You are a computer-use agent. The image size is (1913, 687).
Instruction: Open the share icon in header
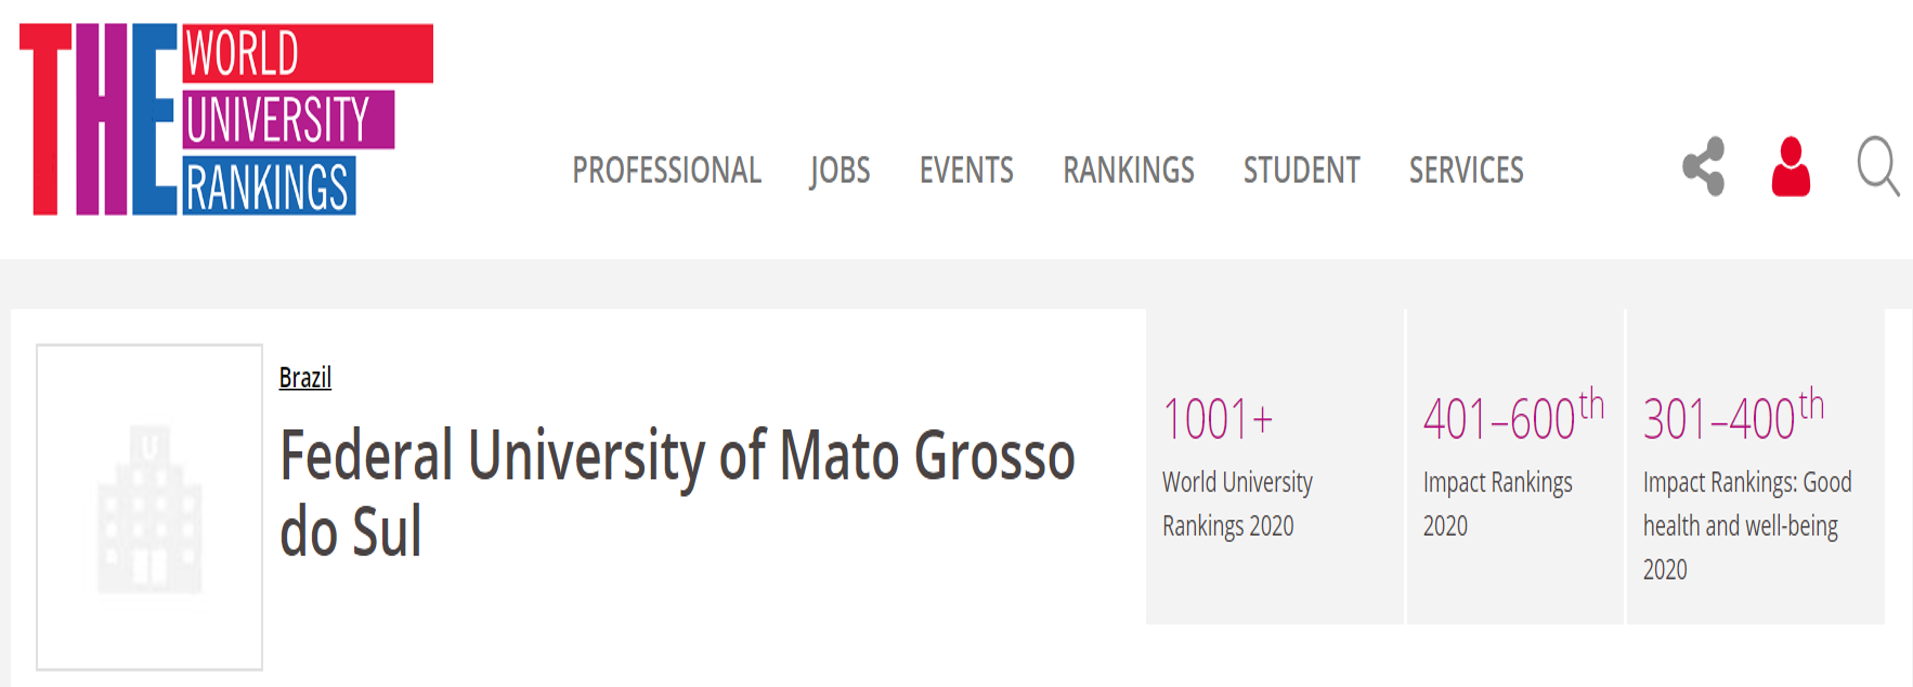[x=1703, y=166]
